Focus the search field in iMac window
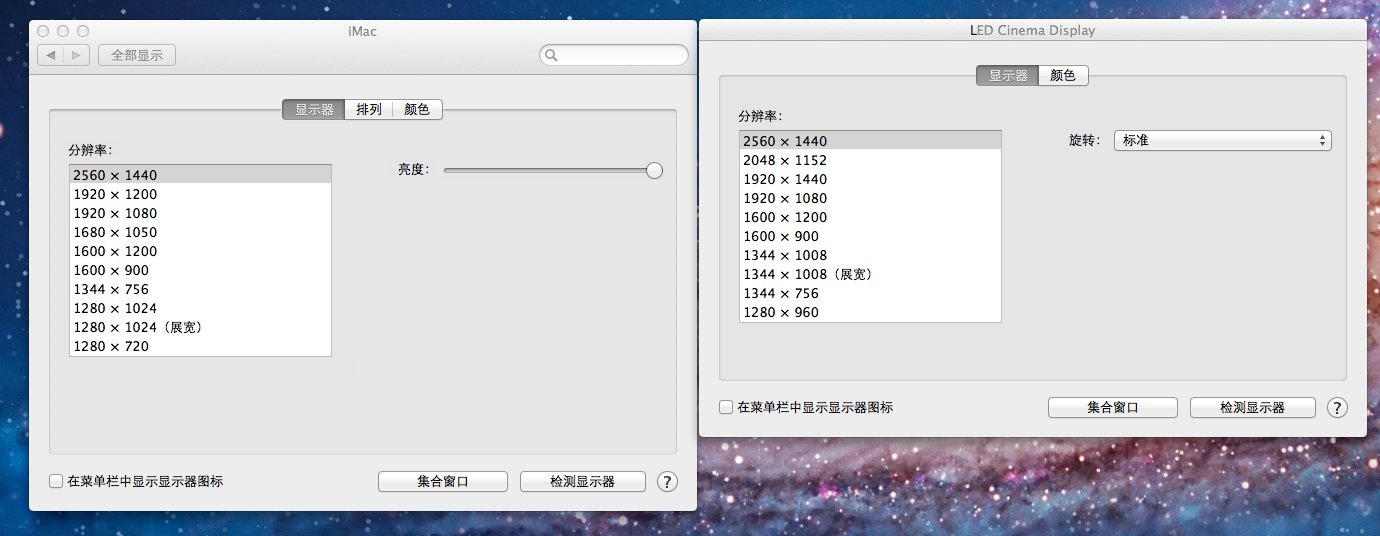1380x536 pixels. 614,55
